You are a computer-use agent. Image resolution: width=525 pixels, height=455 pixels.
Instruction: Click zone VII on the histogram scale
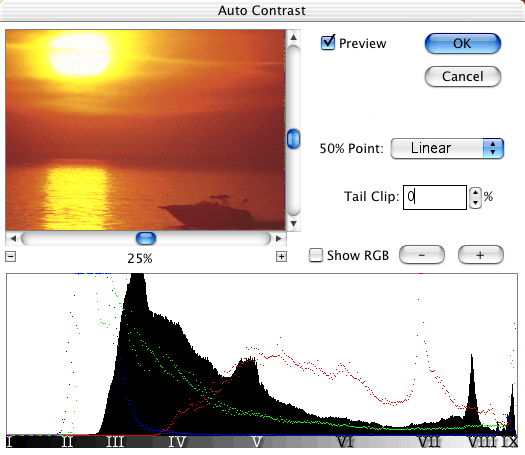click(x=429, y=442)
